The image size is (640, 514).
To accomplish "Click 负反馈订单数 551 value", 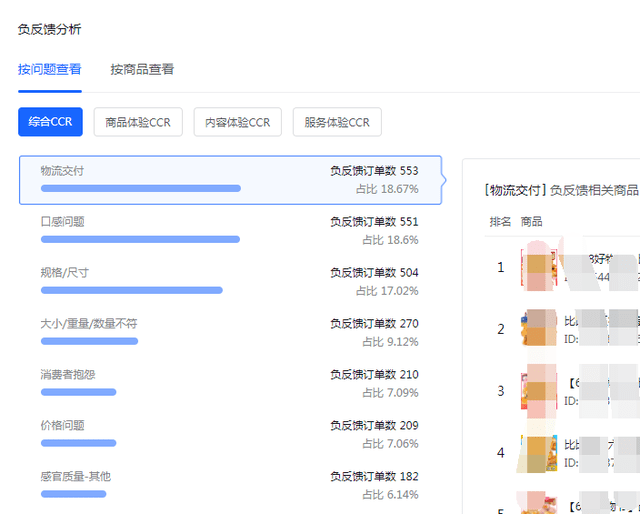I will point(374,222).
